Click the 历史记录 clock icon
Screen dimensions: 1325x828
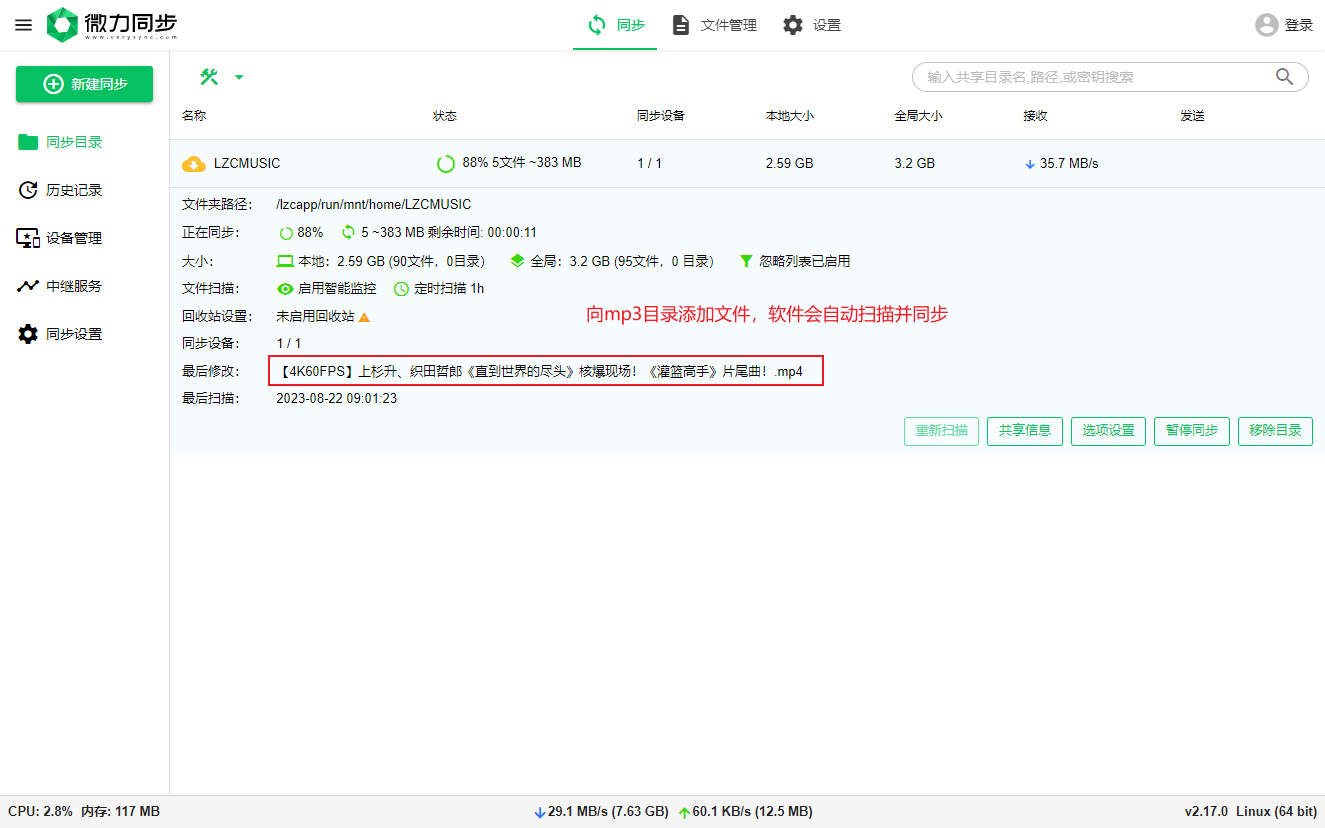click(28, 190)
